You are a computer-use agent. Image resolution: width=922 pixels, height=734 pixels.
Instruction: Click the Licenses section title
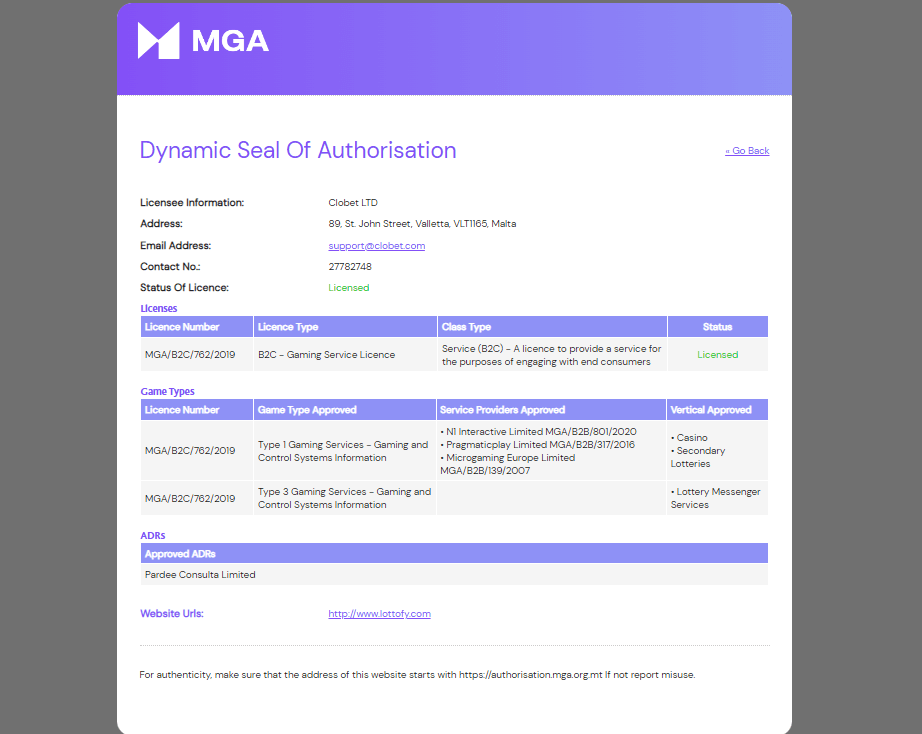tap(159, 308)
